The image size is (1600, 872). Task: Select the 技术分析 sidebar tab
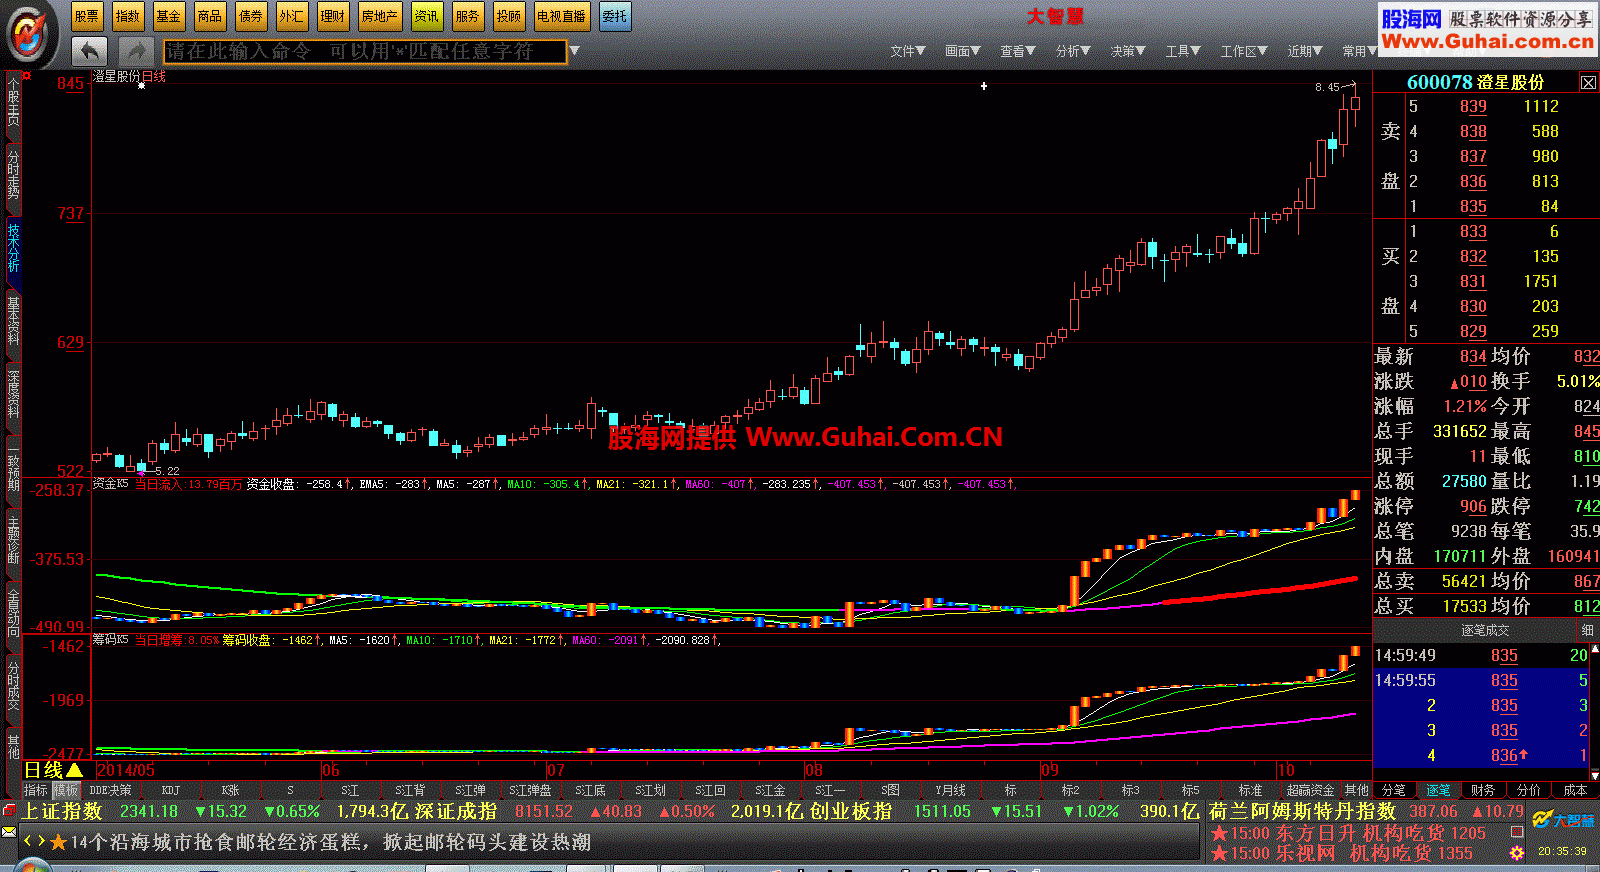tap(13, 247)
